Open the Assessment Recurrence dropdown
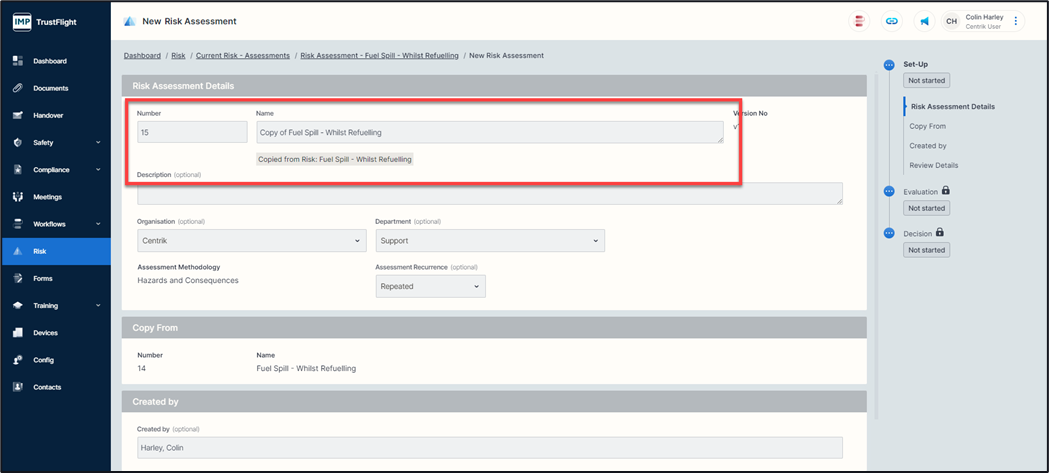 [x=430, y=286]
